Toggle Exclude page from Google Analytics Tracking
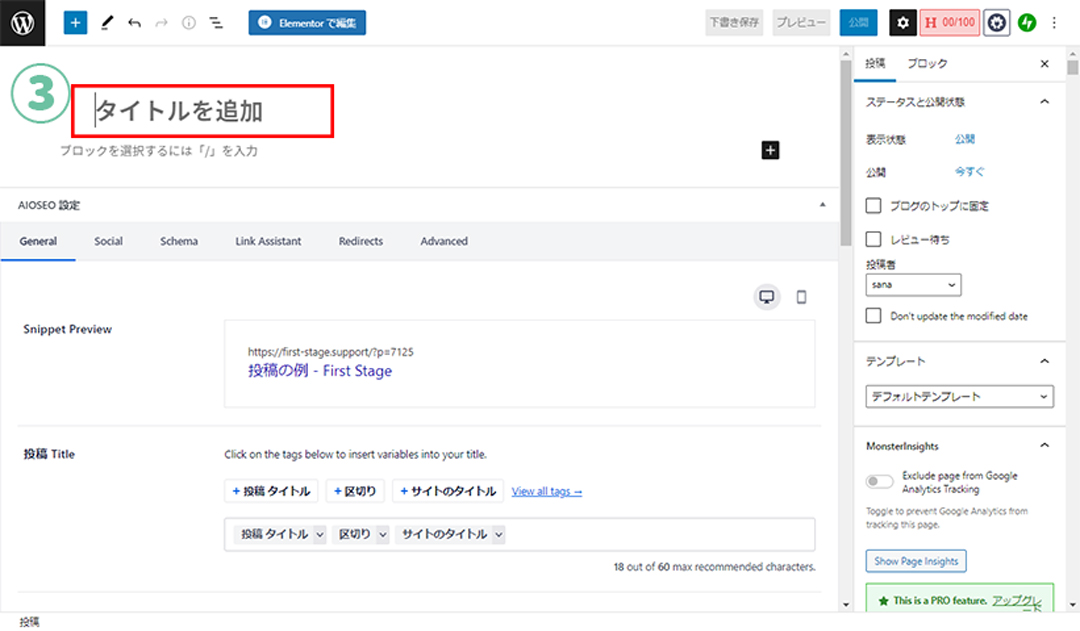The height and width of the screenshot is (631, 1080). click(x=880, y=482)
